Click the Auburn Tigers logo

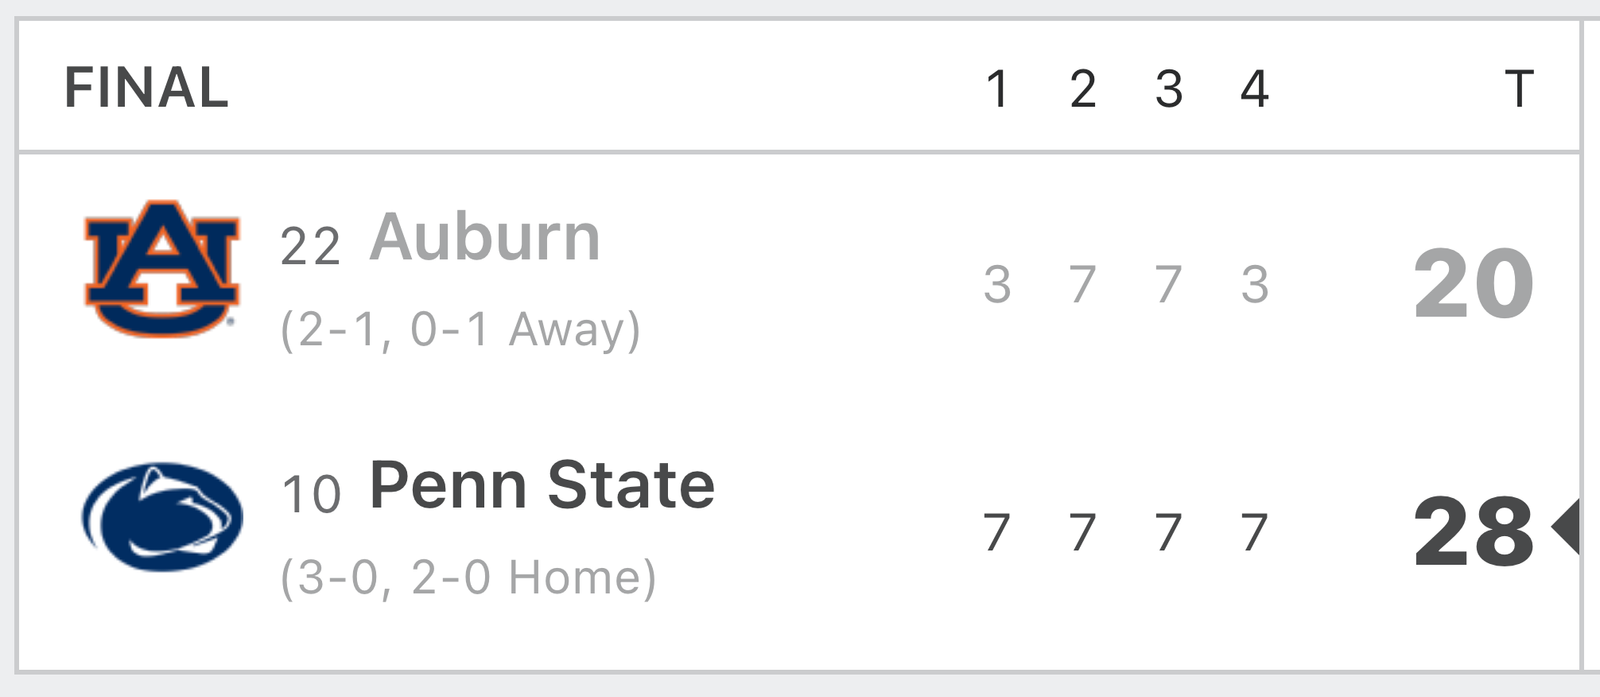click(162, 268)
